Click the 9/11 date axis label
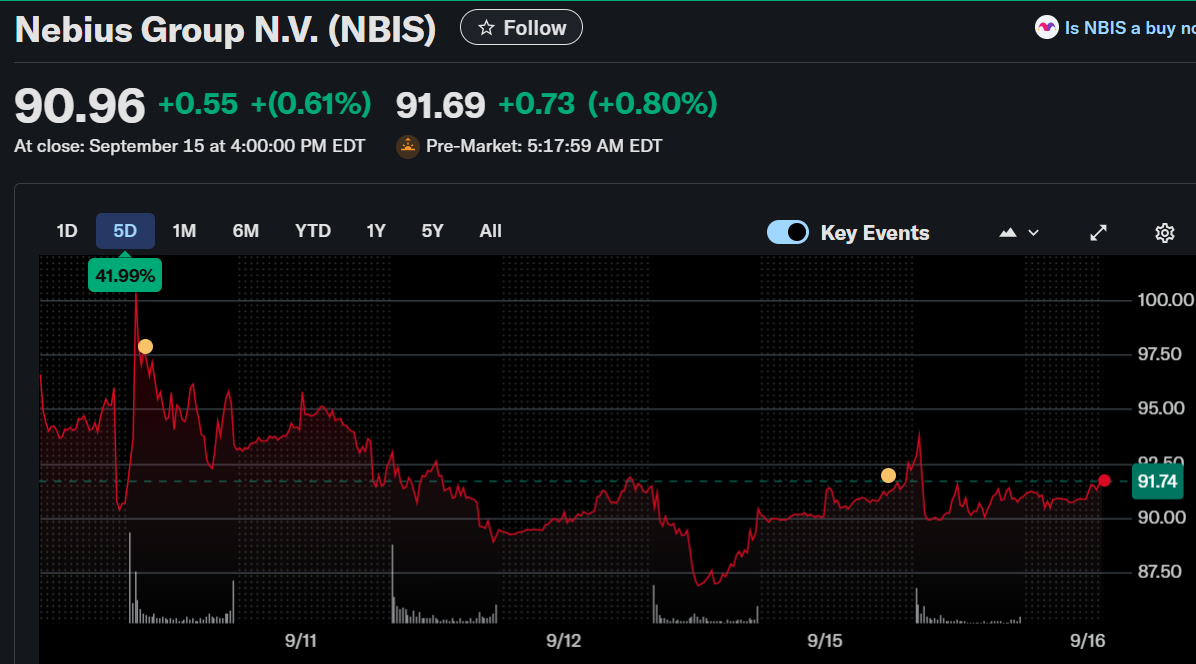1196x664 pixels. pos(301,640)
